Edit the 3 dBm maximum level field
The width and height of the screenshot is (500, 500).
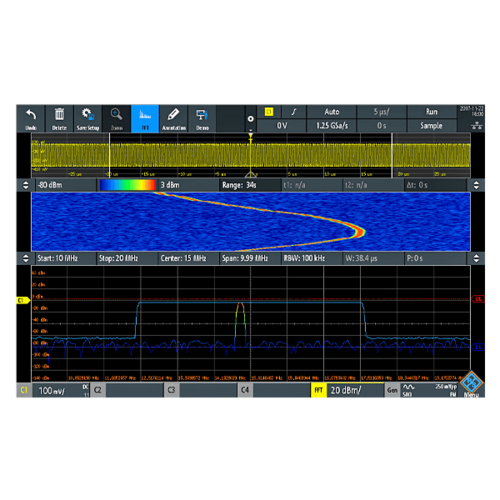(188, 185)
